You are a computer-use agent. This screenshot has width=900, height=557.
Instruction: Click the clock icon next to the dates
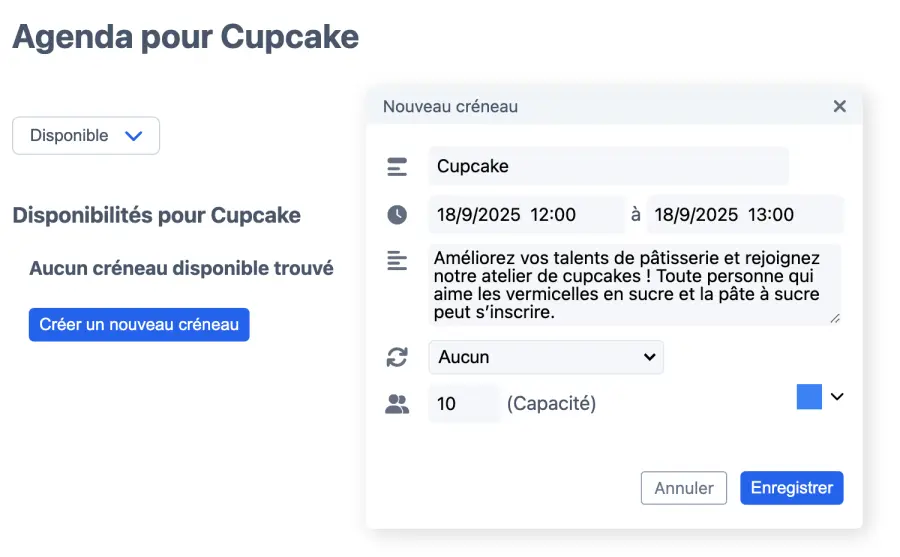[x=397, y=214]
